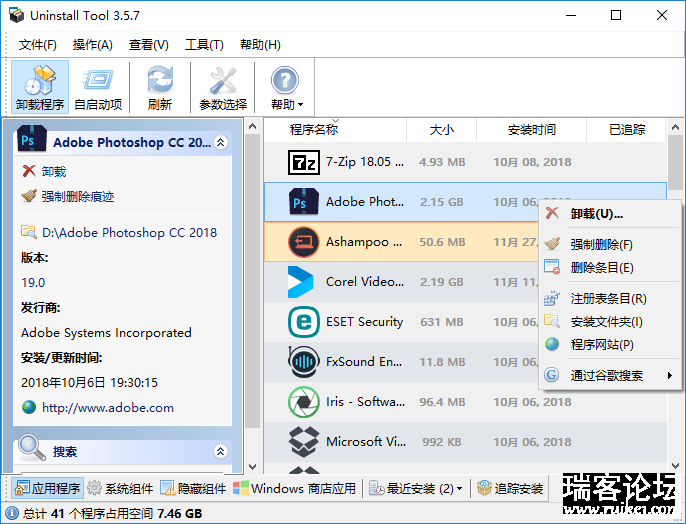Select the Adobe Photoshop list icon
686x524 pixels.
pos(304,202)
